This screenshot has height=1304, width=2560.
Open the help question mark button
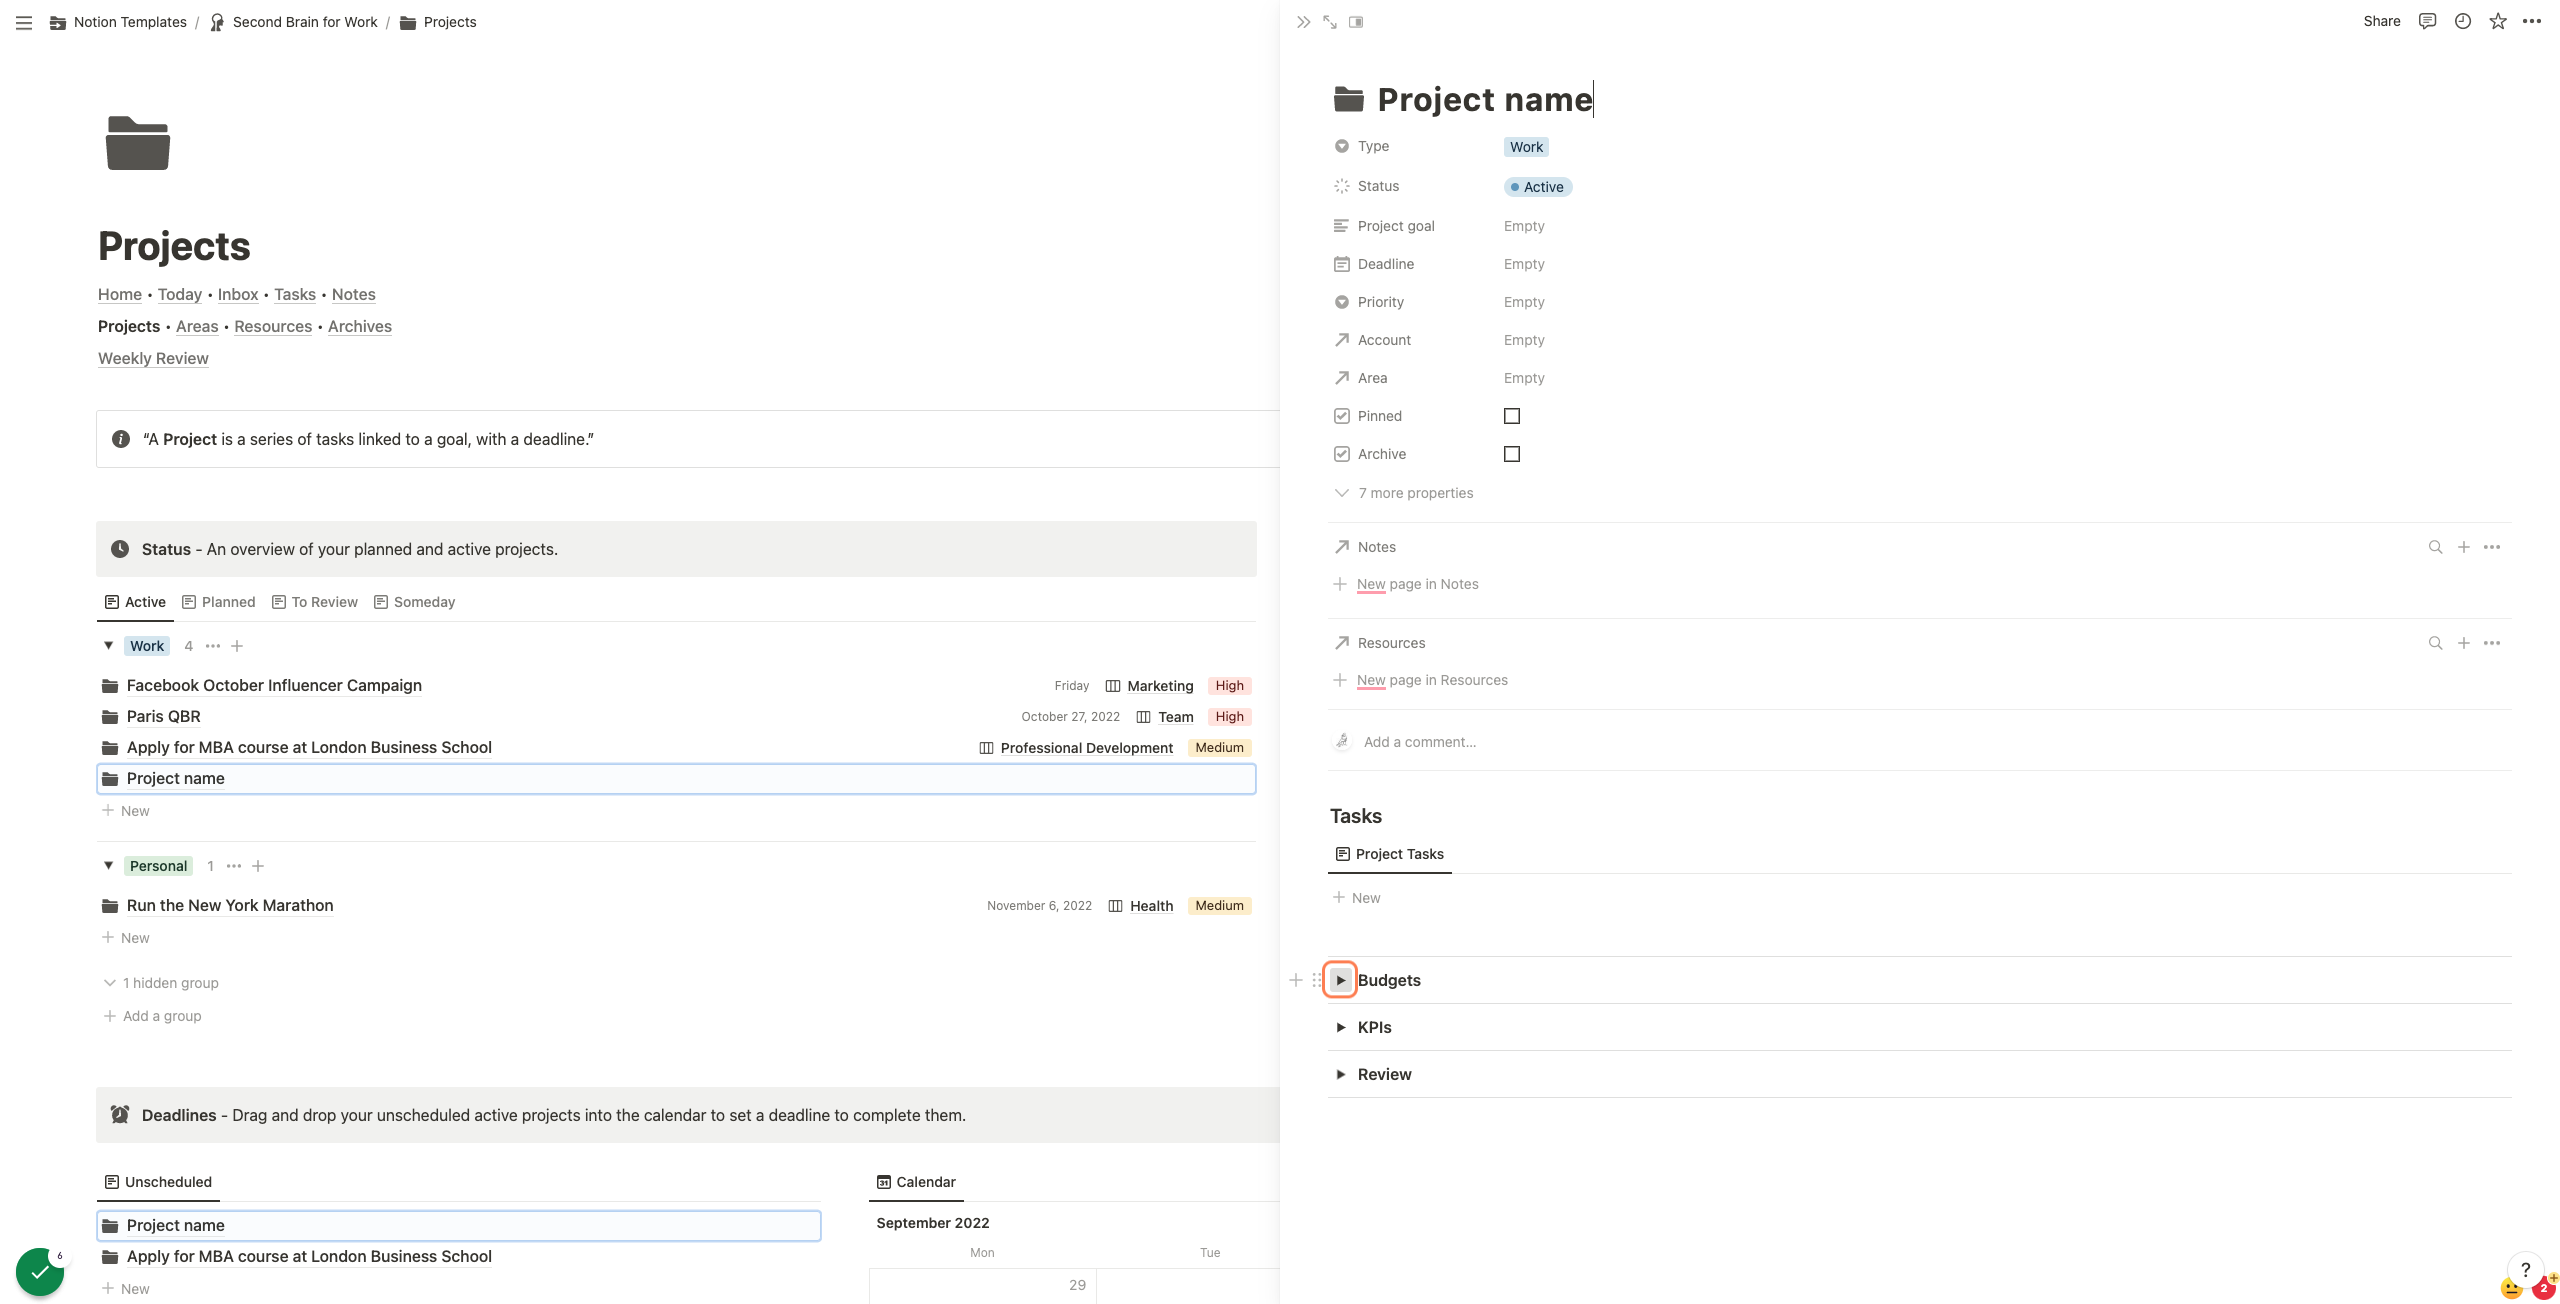pos(2525,1270)
